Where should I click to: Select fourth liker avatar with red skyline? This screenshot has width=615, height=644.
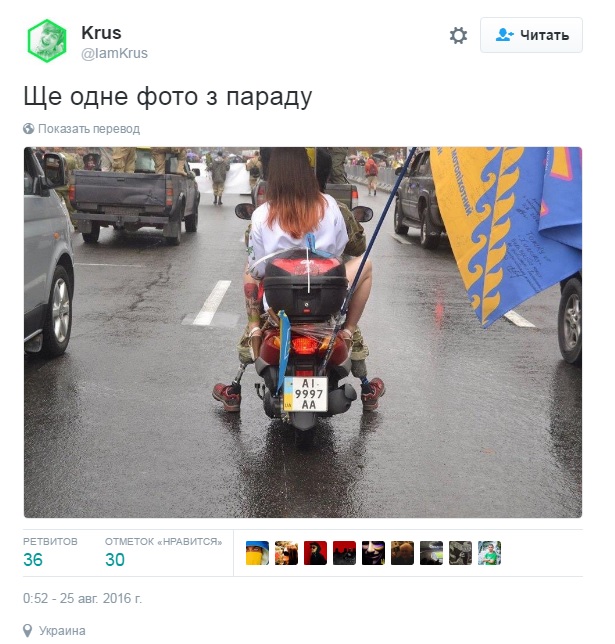click(x=344, y=553)
